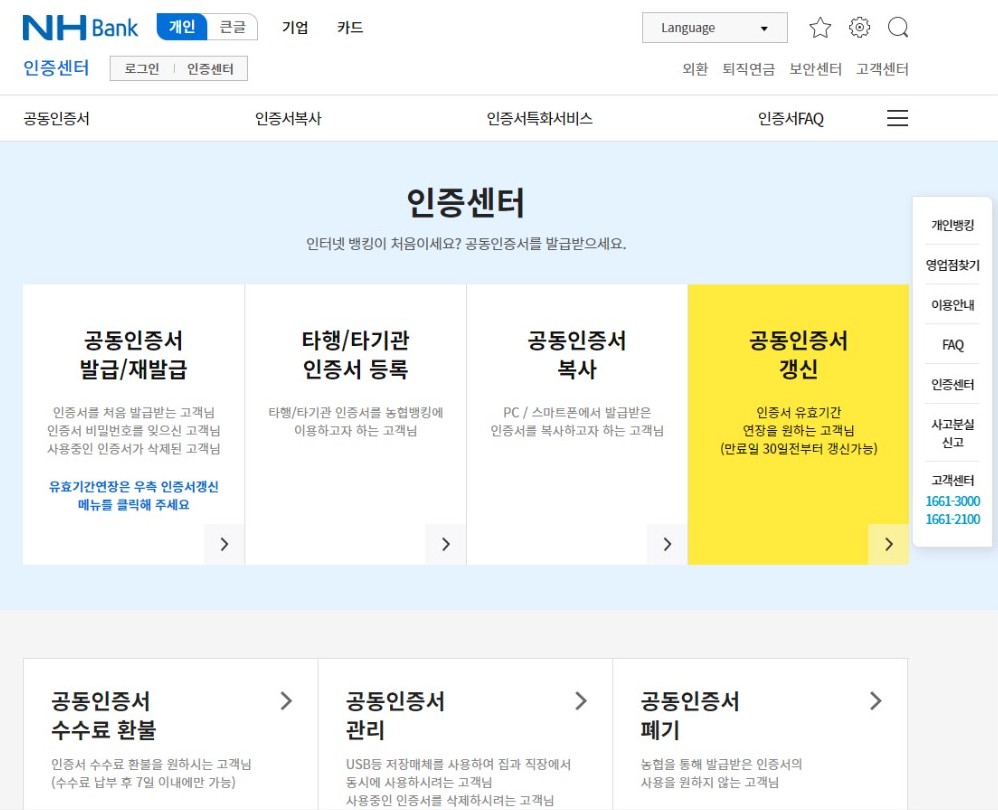Open the 카드 menu
This screenshot has height=810, width=998.
(x=350, y=27)
